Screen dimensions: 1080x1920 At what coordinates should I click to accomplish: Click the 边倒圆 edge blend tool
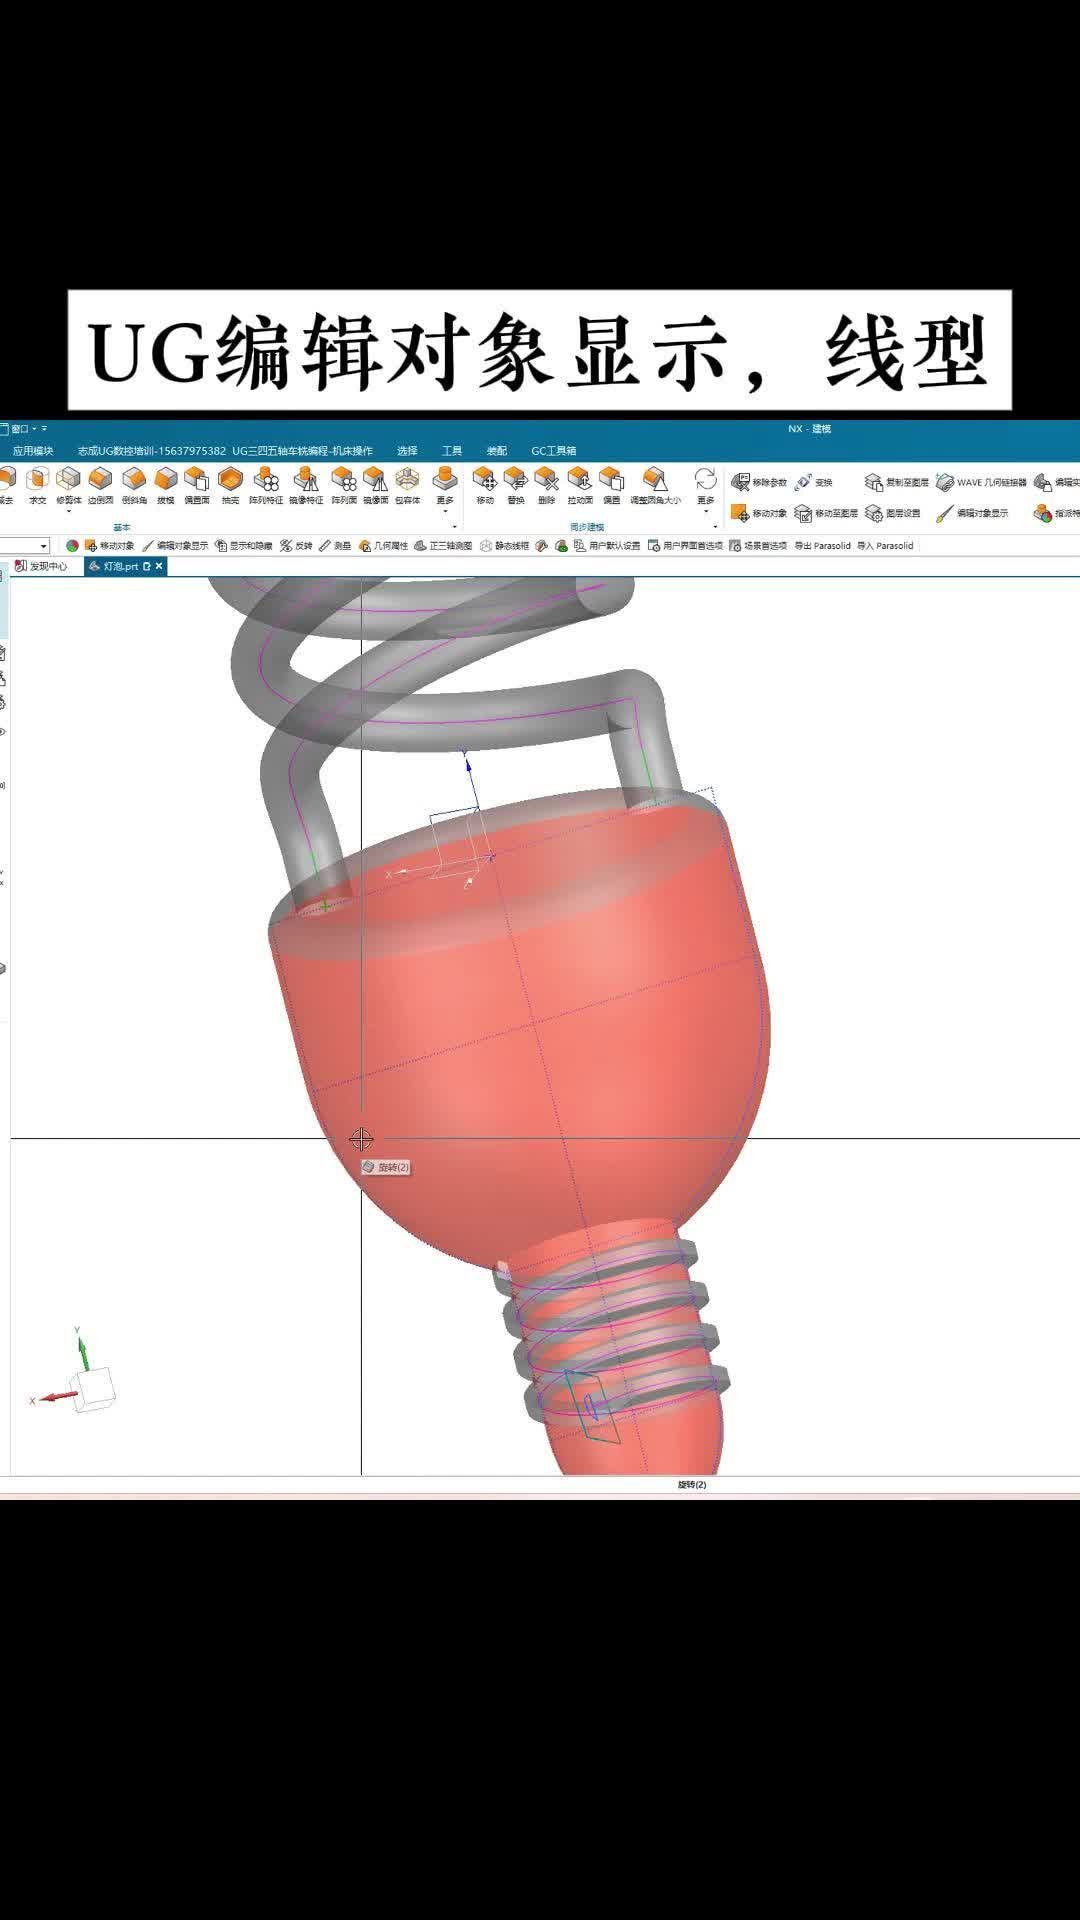point(100,485)
